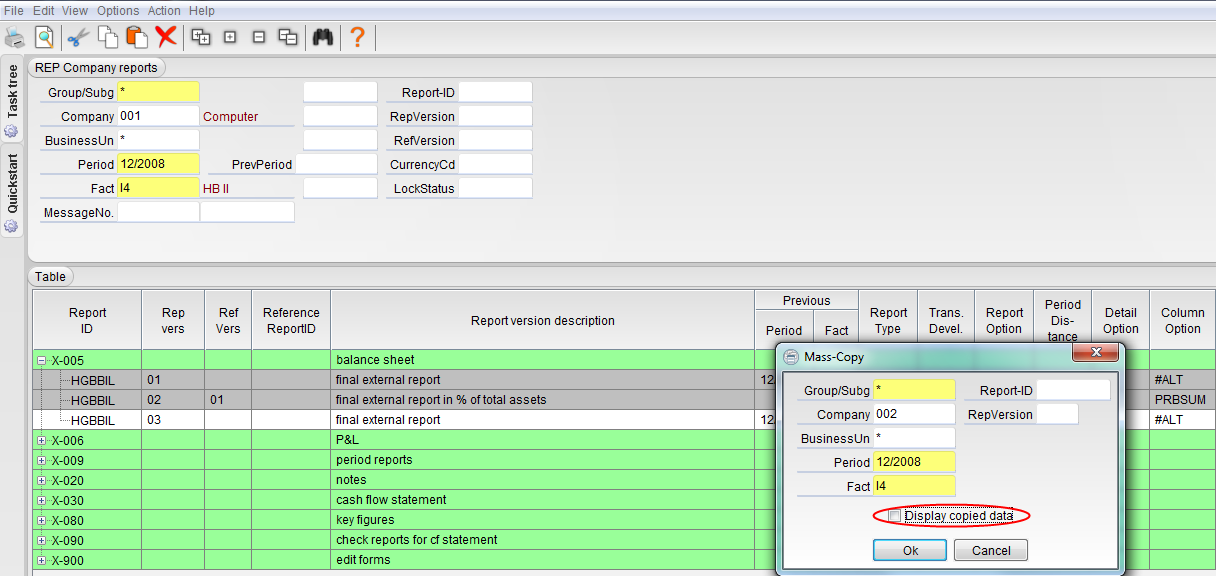Click the Paste clipboard icon
Image resolution: width=1216 pixels, height=576 pixels.
(x=137, y=37)
